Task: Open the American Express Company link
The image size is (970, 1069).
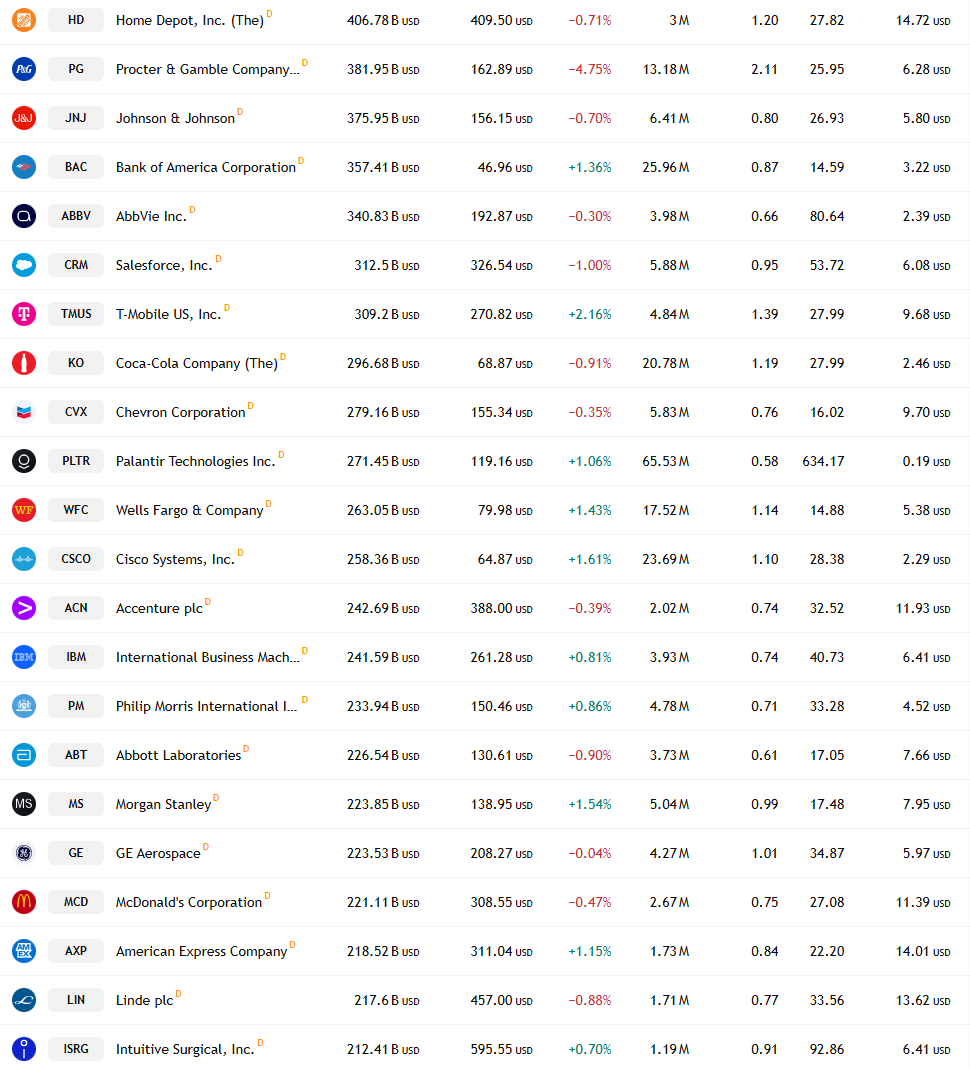Action: pyautogui.click(x=202, y=952)
